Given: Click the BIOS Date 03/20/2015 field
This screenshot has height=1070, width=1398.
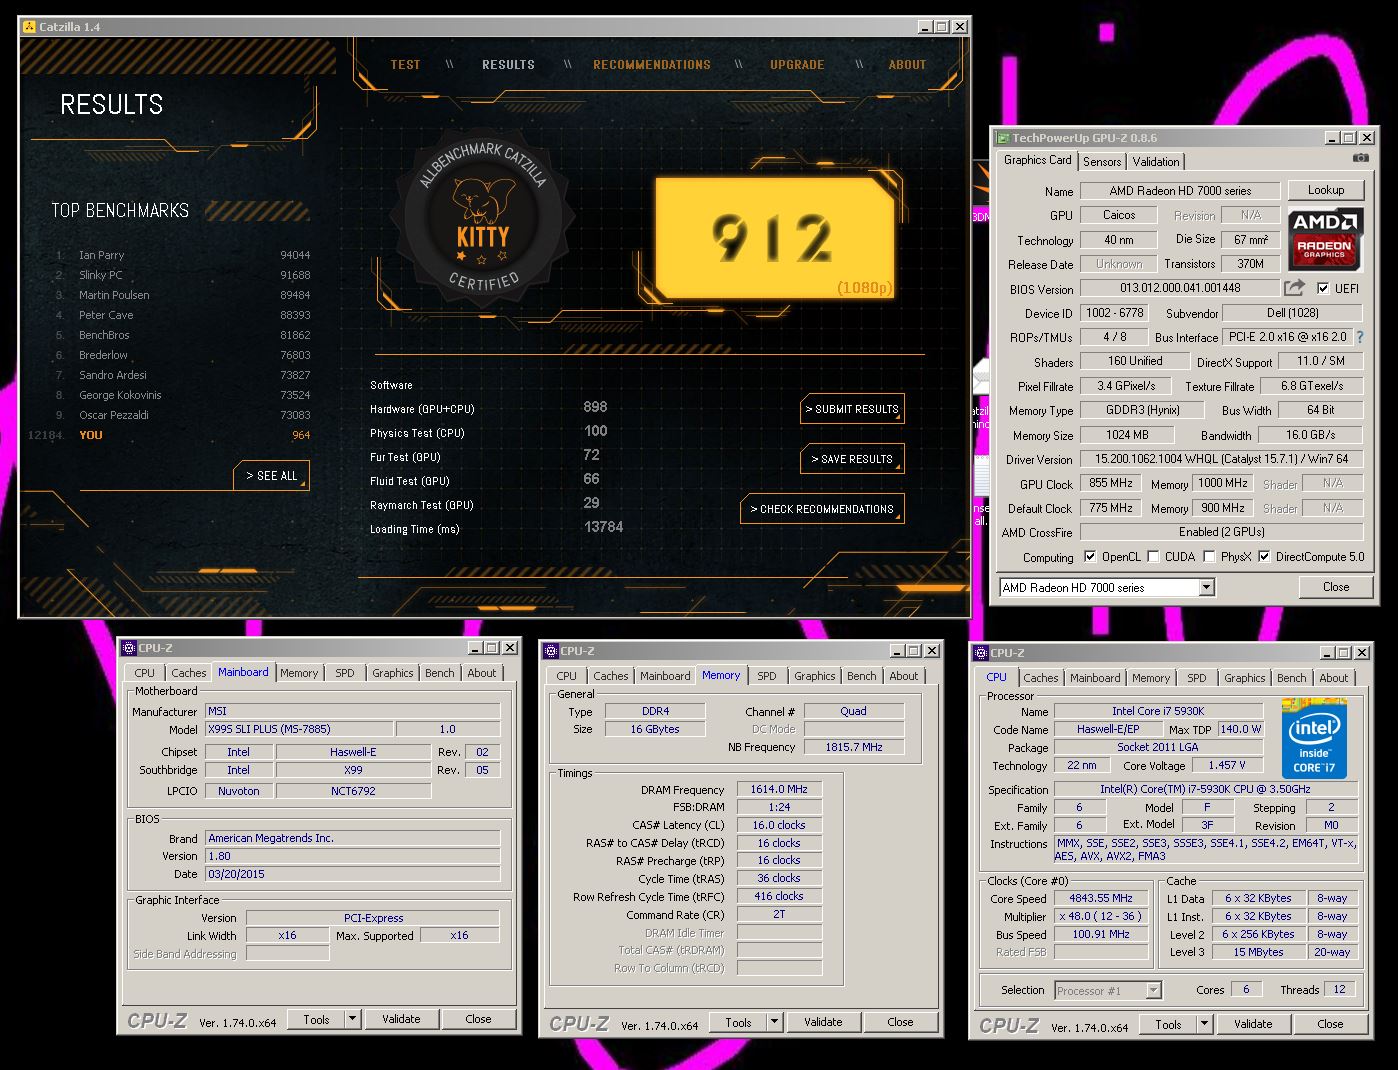Looking at the screenshot, I should [x=352, y=874].
